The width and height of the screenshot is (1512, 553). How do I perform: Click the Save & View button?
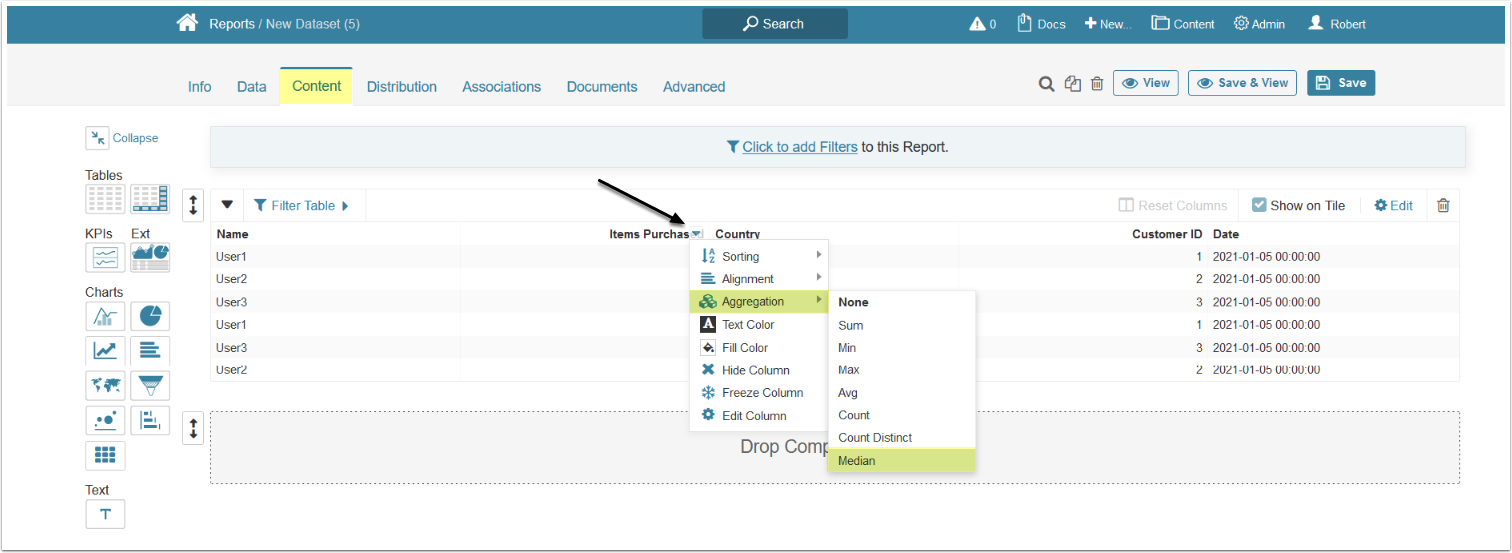coord(1242,83)
